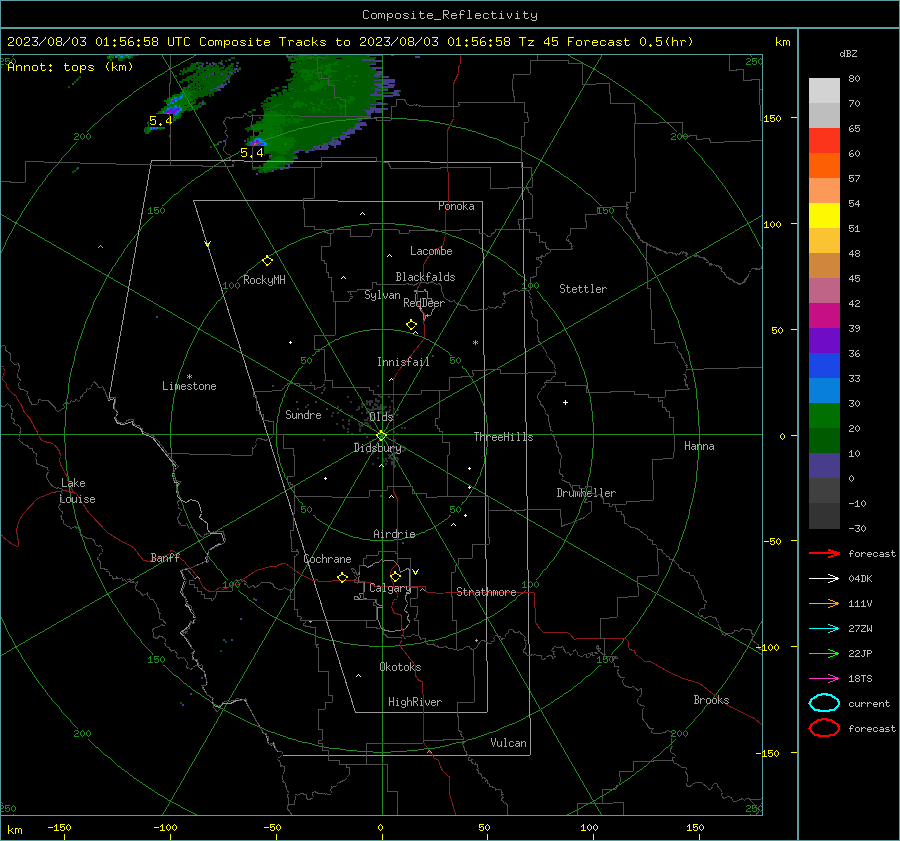Click the green 22JP arrow icon

pos(824,653)
